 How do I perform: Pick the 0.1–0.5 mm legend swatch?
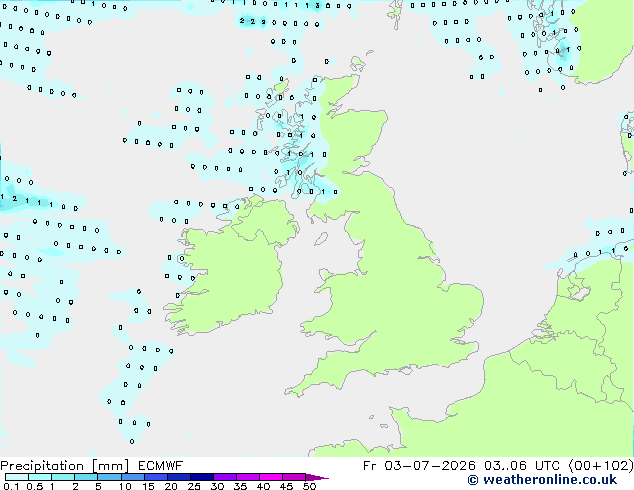(x=17, y=477)
